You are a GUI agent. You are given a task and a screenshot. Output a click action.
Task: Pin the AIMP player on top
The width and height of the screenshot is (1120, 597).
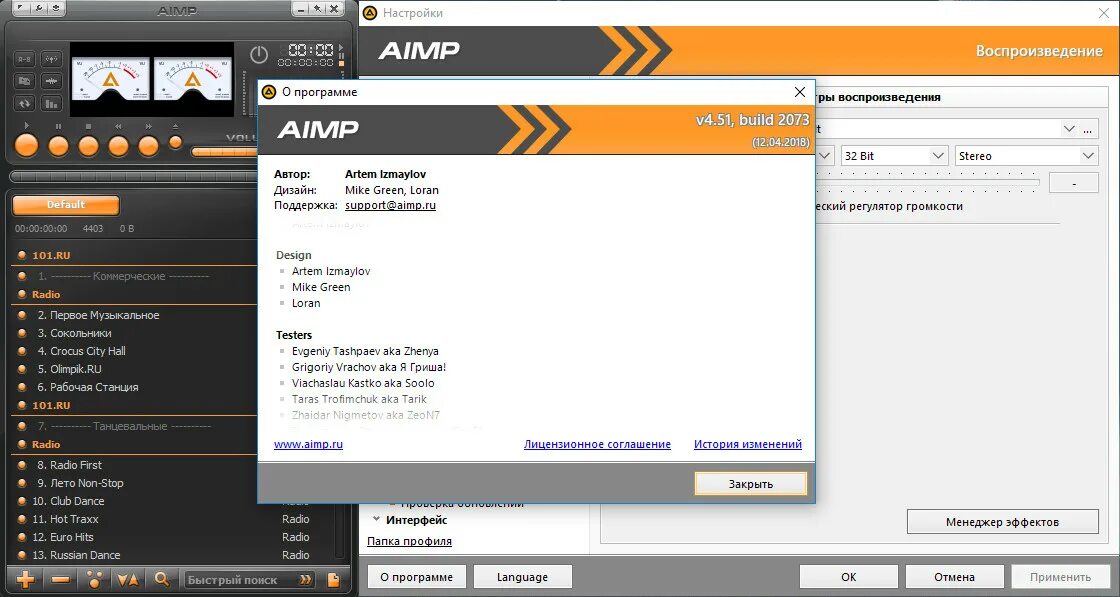click(318, 9)
